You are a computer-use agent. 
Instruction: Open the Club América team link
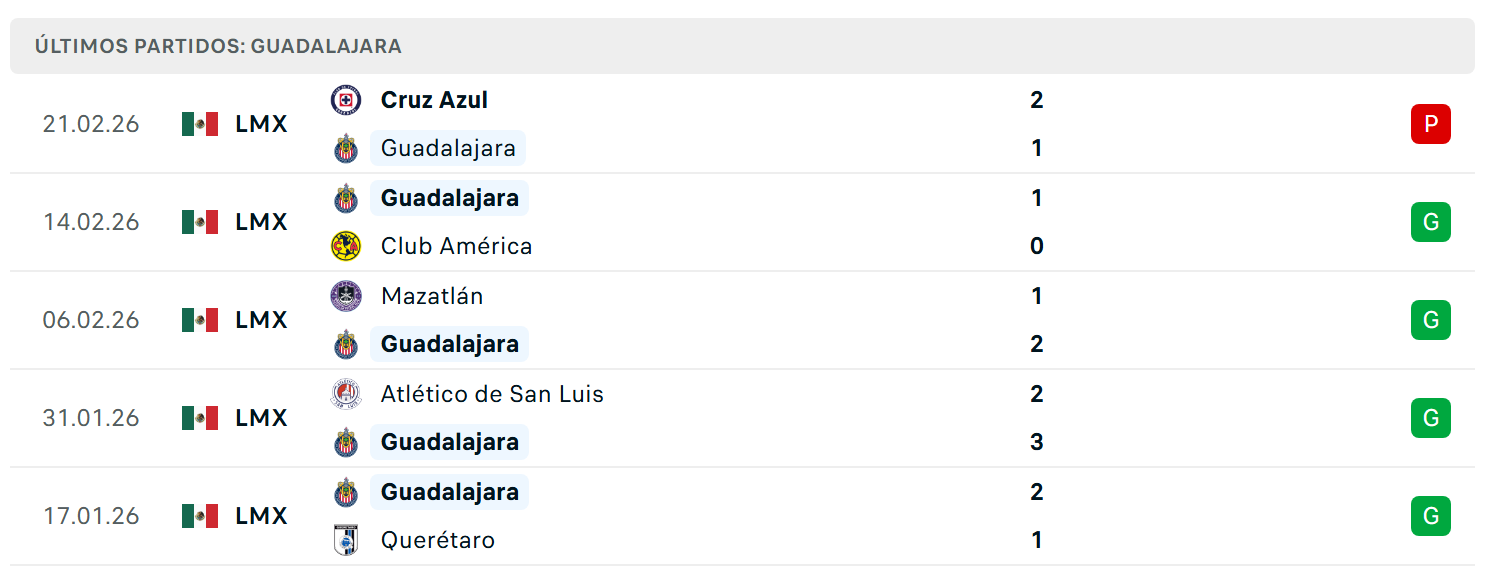456,246
